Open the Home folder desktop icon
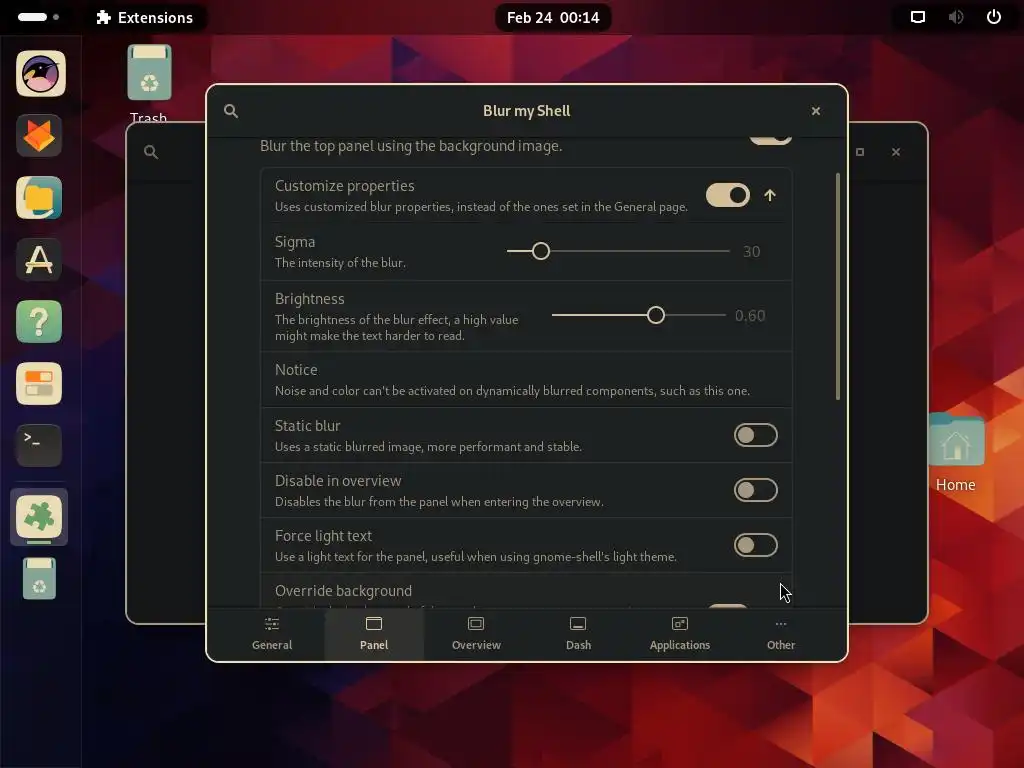The height and width of the screenshot is (768, 1024). click(x=955, y=453)
